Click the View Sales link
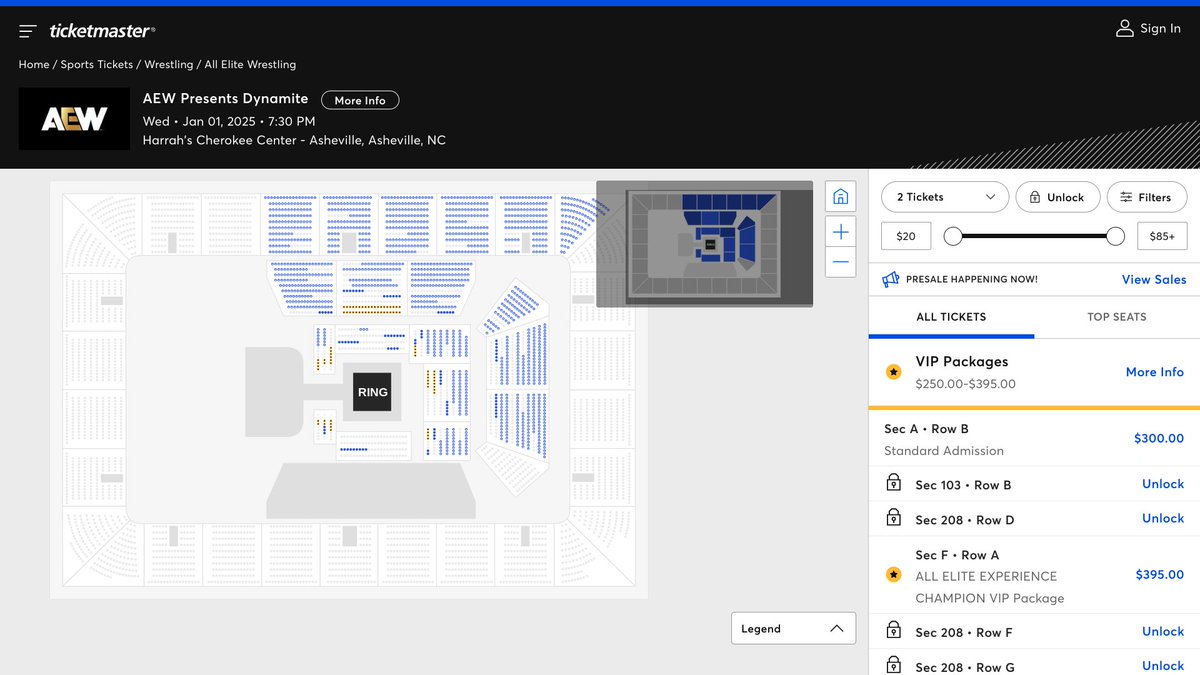The image size is (1200, 675). 1154,280
